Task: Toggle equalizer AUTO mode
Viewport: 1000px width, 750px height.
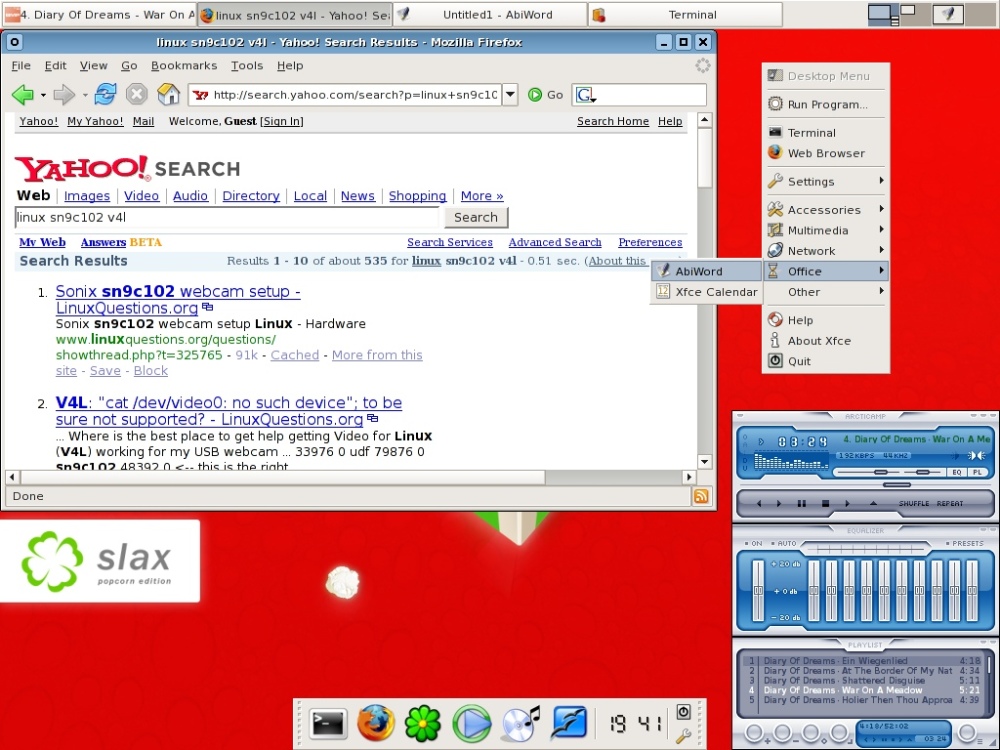Action: [784, 543]
